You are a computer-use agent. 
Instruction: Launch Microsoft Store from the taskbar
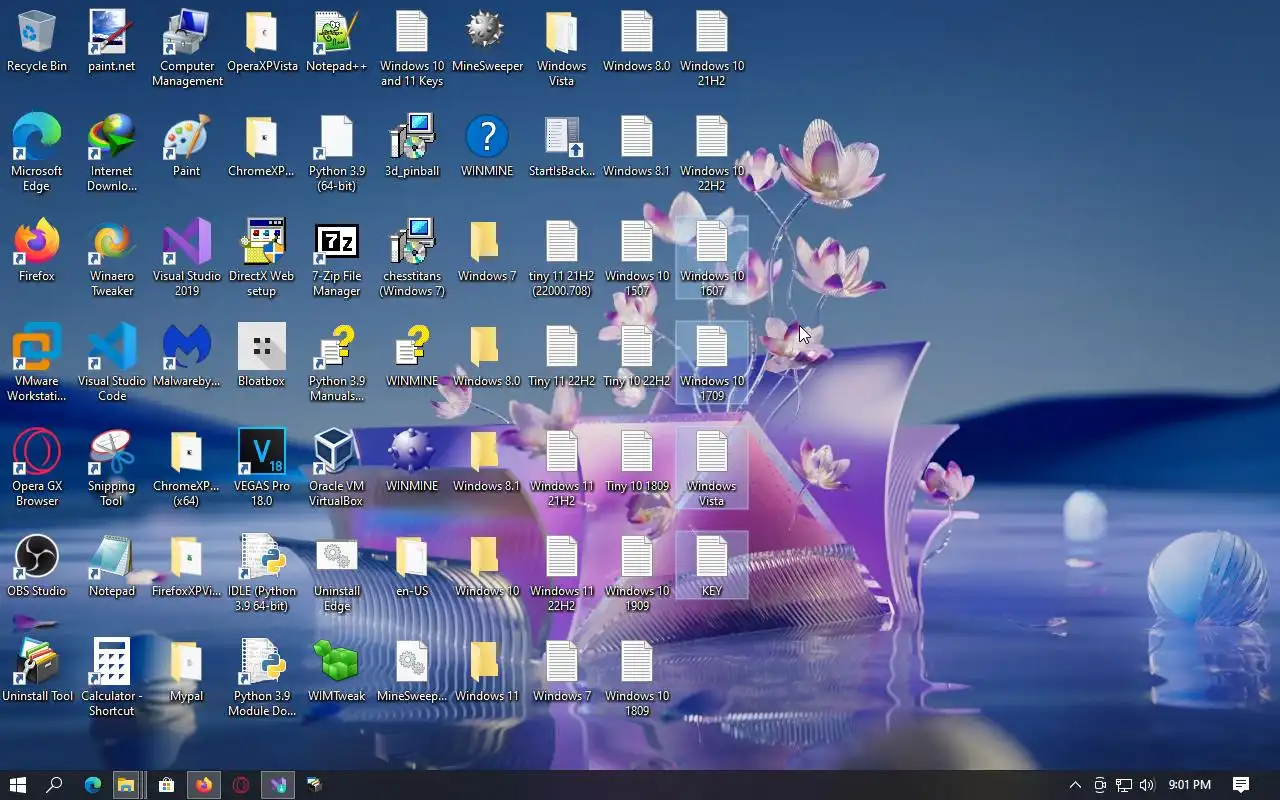pyautogui.click(x=167, y=785)
